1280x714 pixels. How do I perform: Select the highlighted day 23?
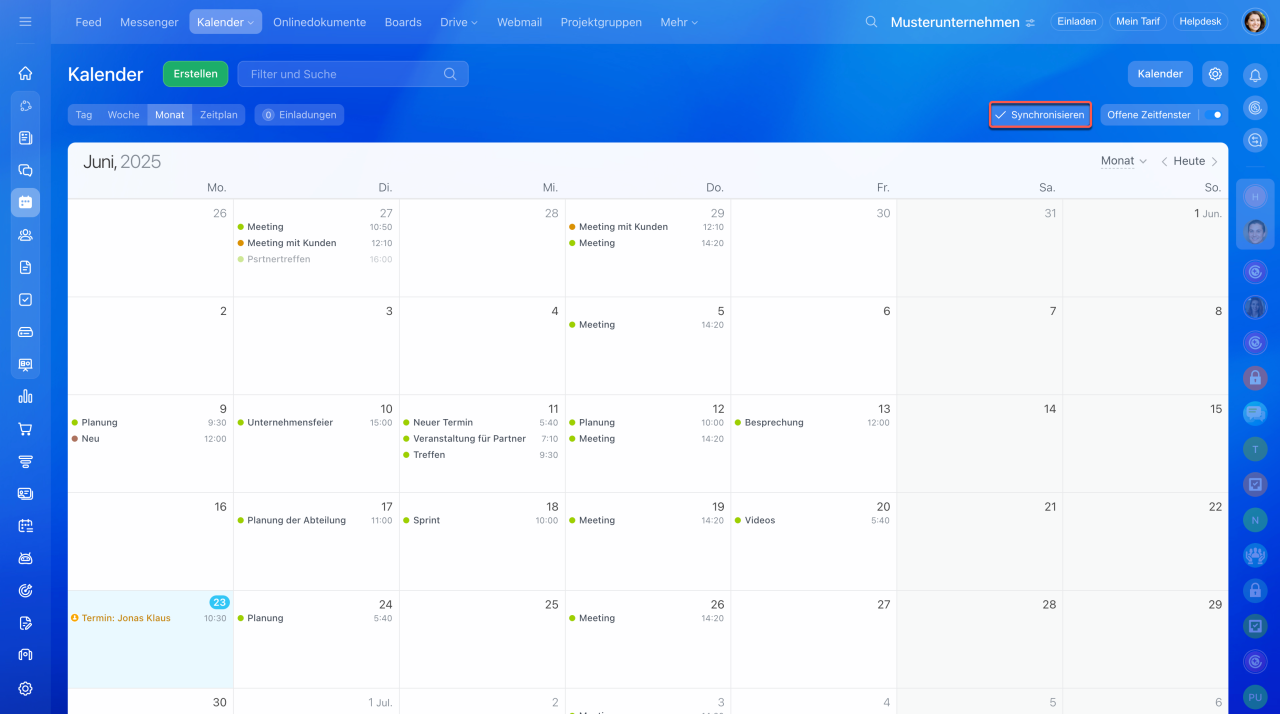pyautogui.click(x=219, y=602)
